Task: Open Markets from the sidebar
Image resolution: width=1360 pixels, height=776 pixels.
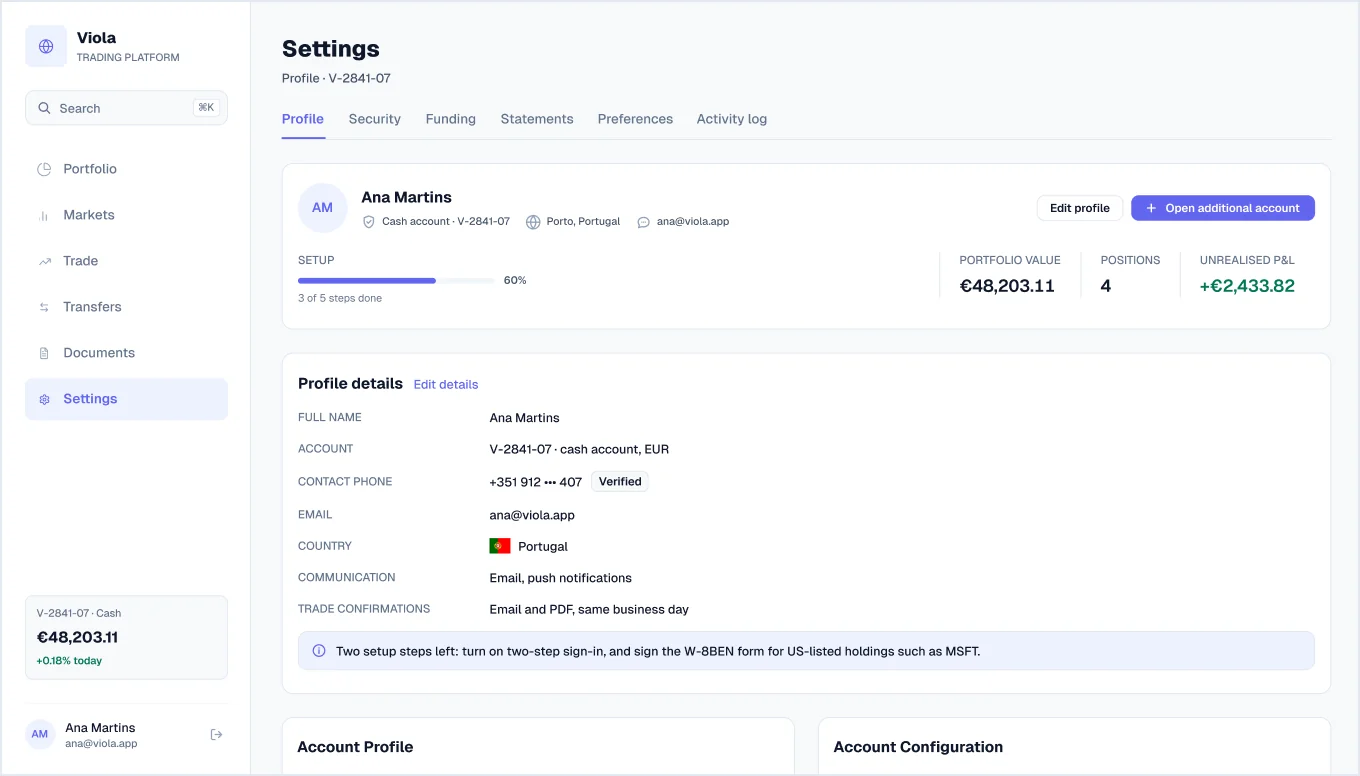Action: (x=126, y=215)
